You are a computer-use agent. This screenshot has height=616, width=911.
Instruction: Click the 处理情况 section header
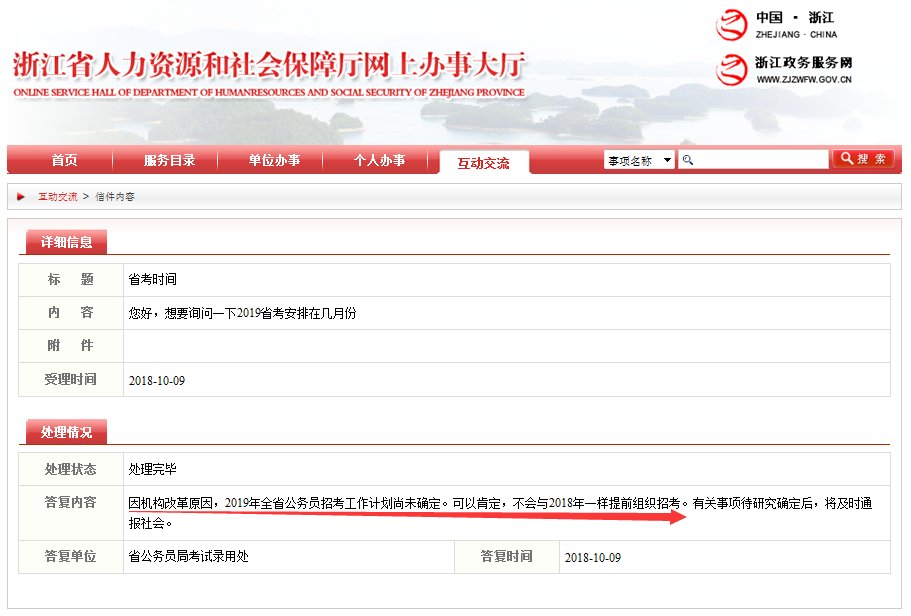pos(66,432)
